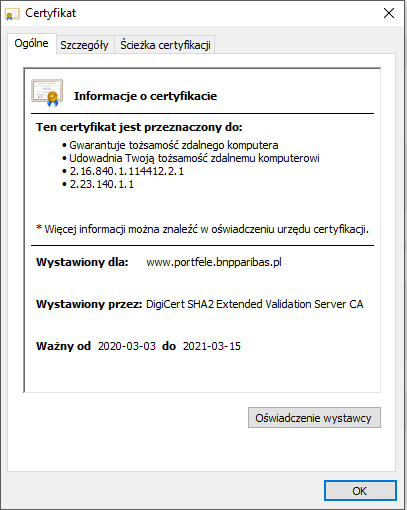The image size is (407, 510).
Task: Open the Szczegóły tab
Action: (84, 45)
